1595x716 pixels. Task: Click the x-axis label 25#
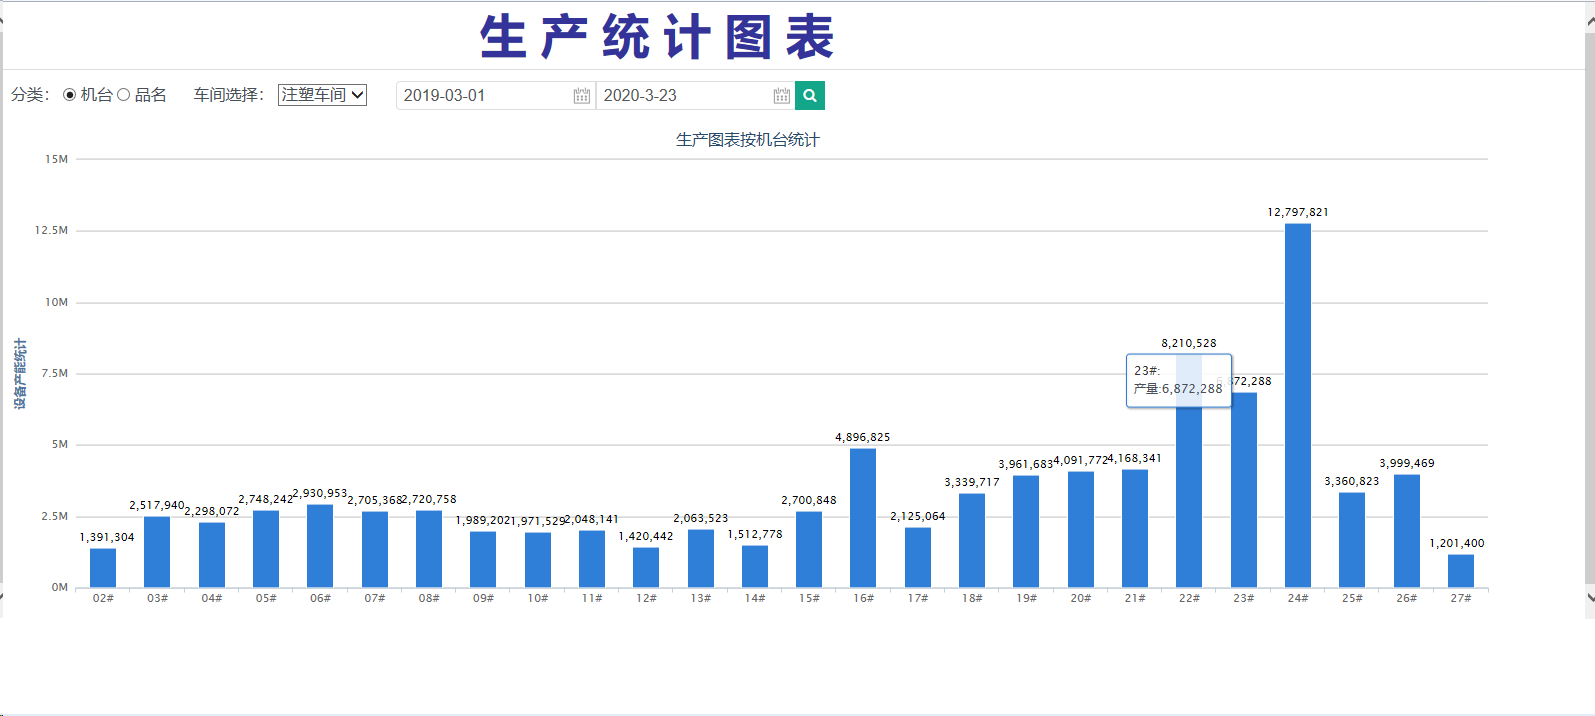[1352, 598]
